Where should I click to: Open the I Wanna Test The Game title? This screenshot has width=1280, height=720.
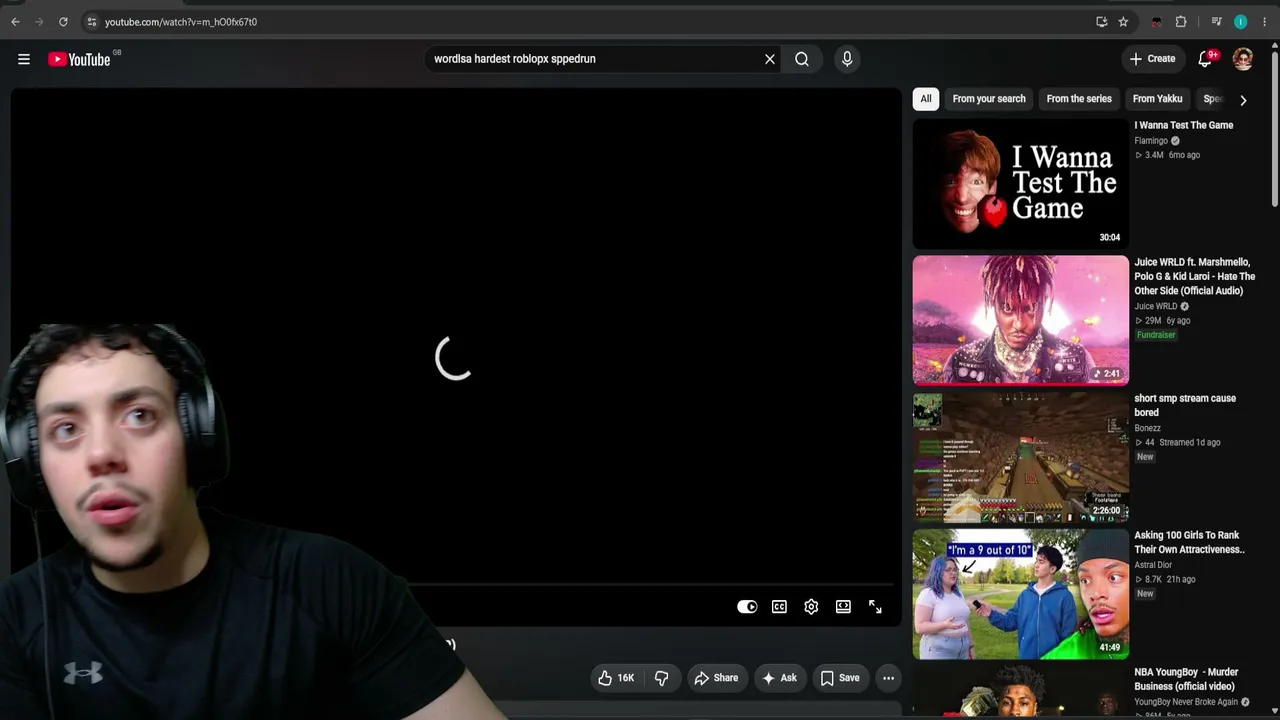tap(1184, 126)
